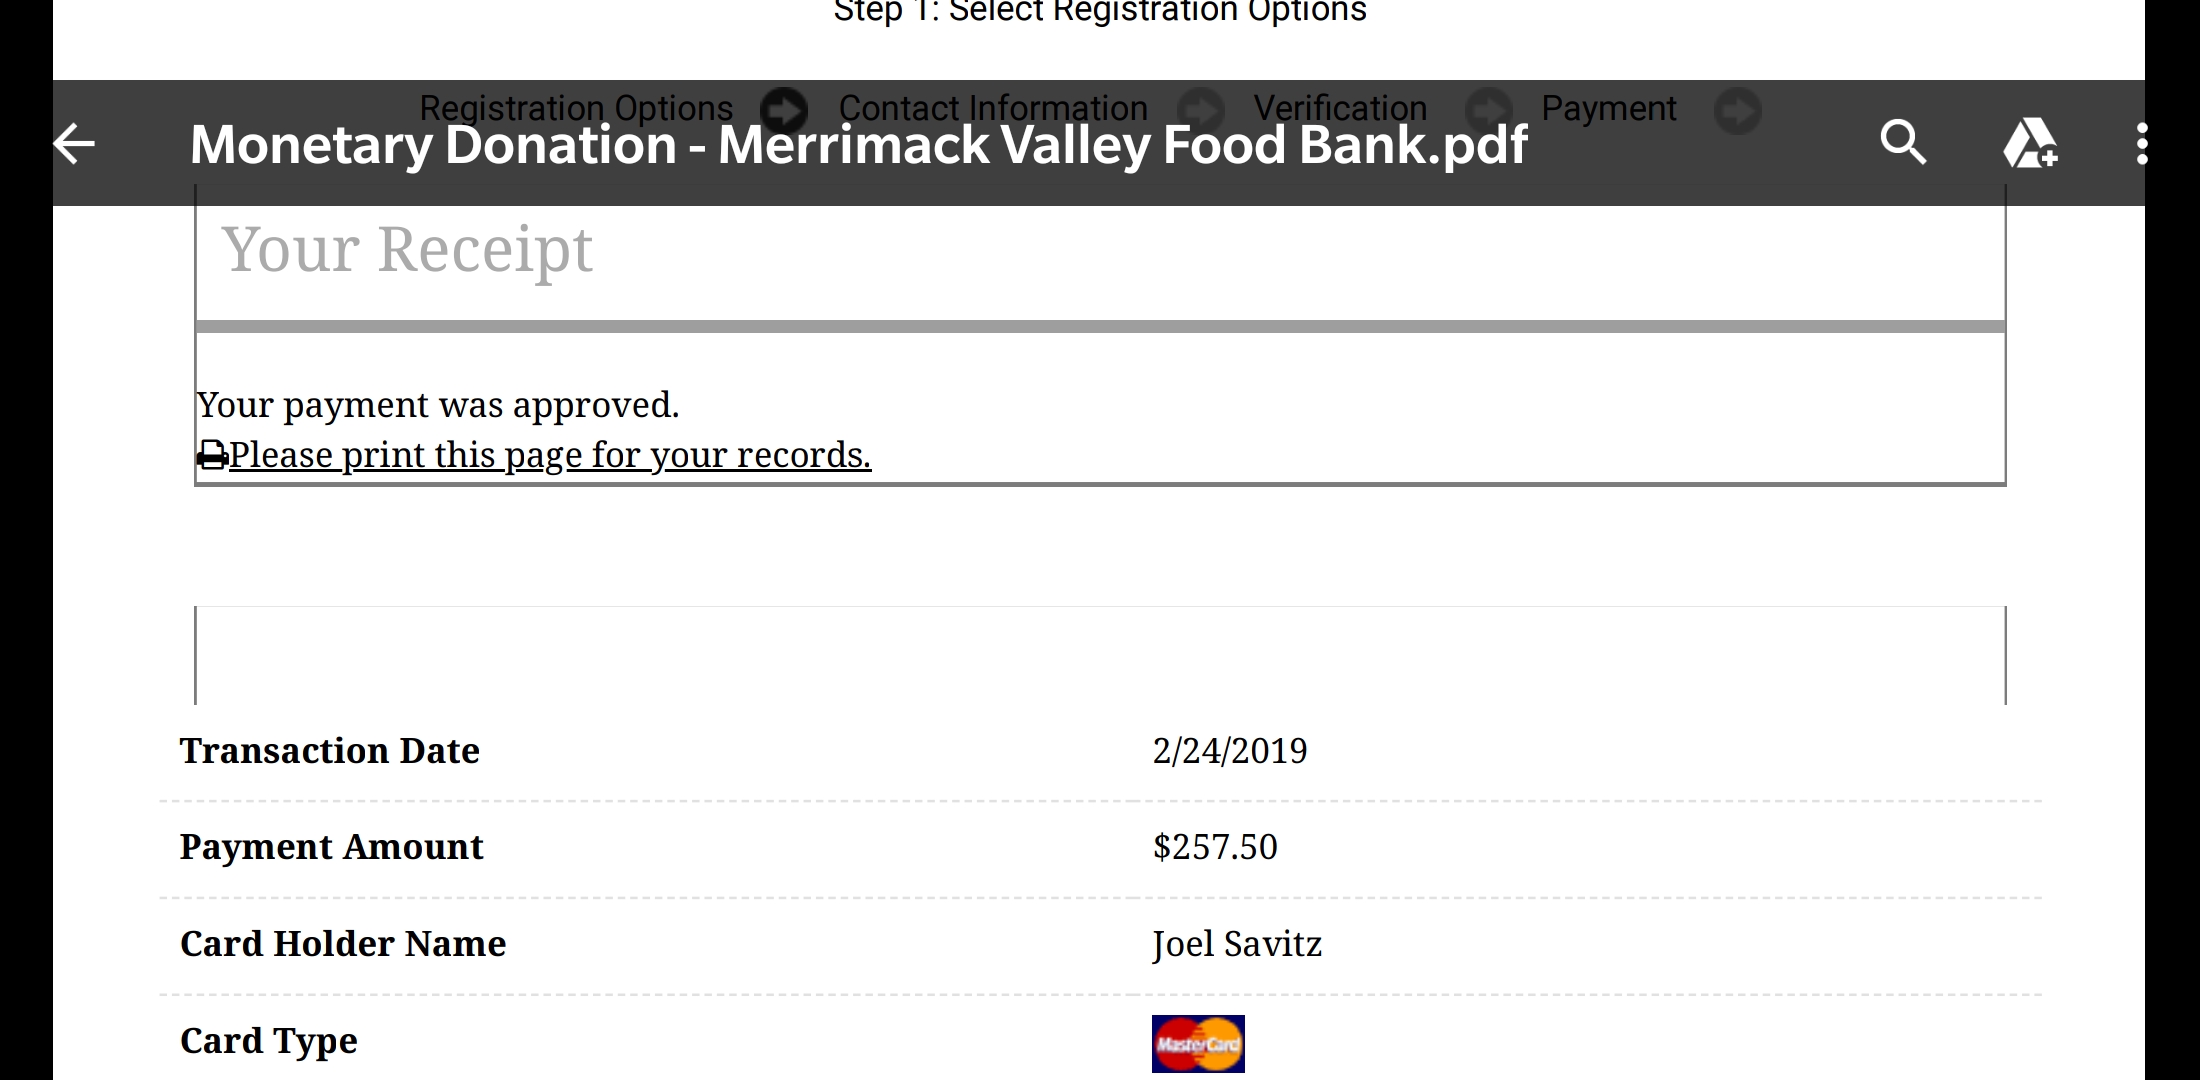Select the Registration Options step

tap(576, 108)
